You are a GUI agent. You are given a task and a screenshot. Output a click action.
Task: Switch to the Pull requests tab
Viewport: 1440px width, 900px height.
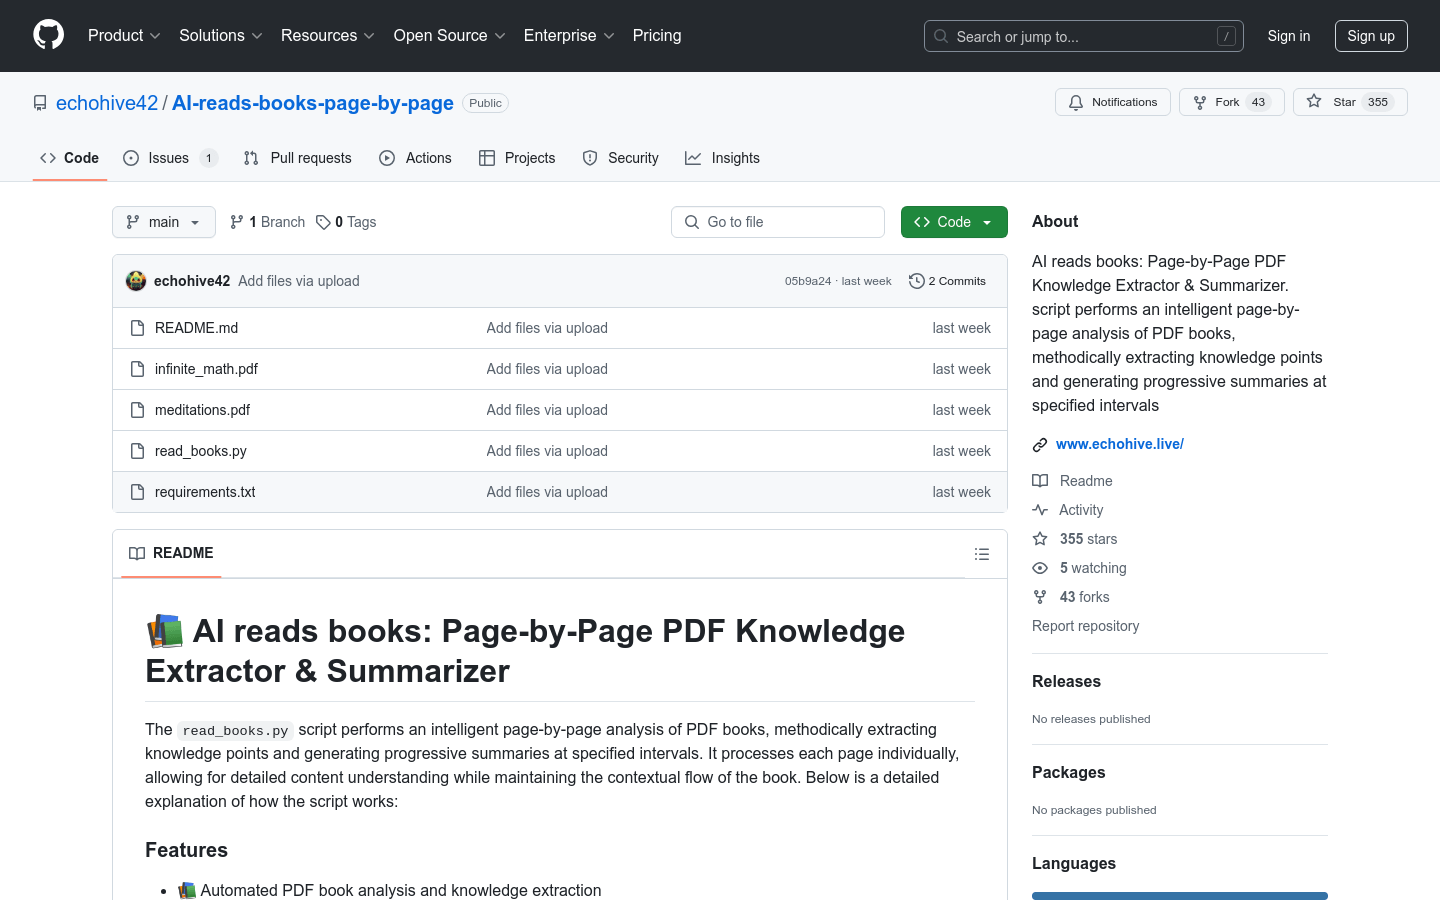click(x=298, y=158)
